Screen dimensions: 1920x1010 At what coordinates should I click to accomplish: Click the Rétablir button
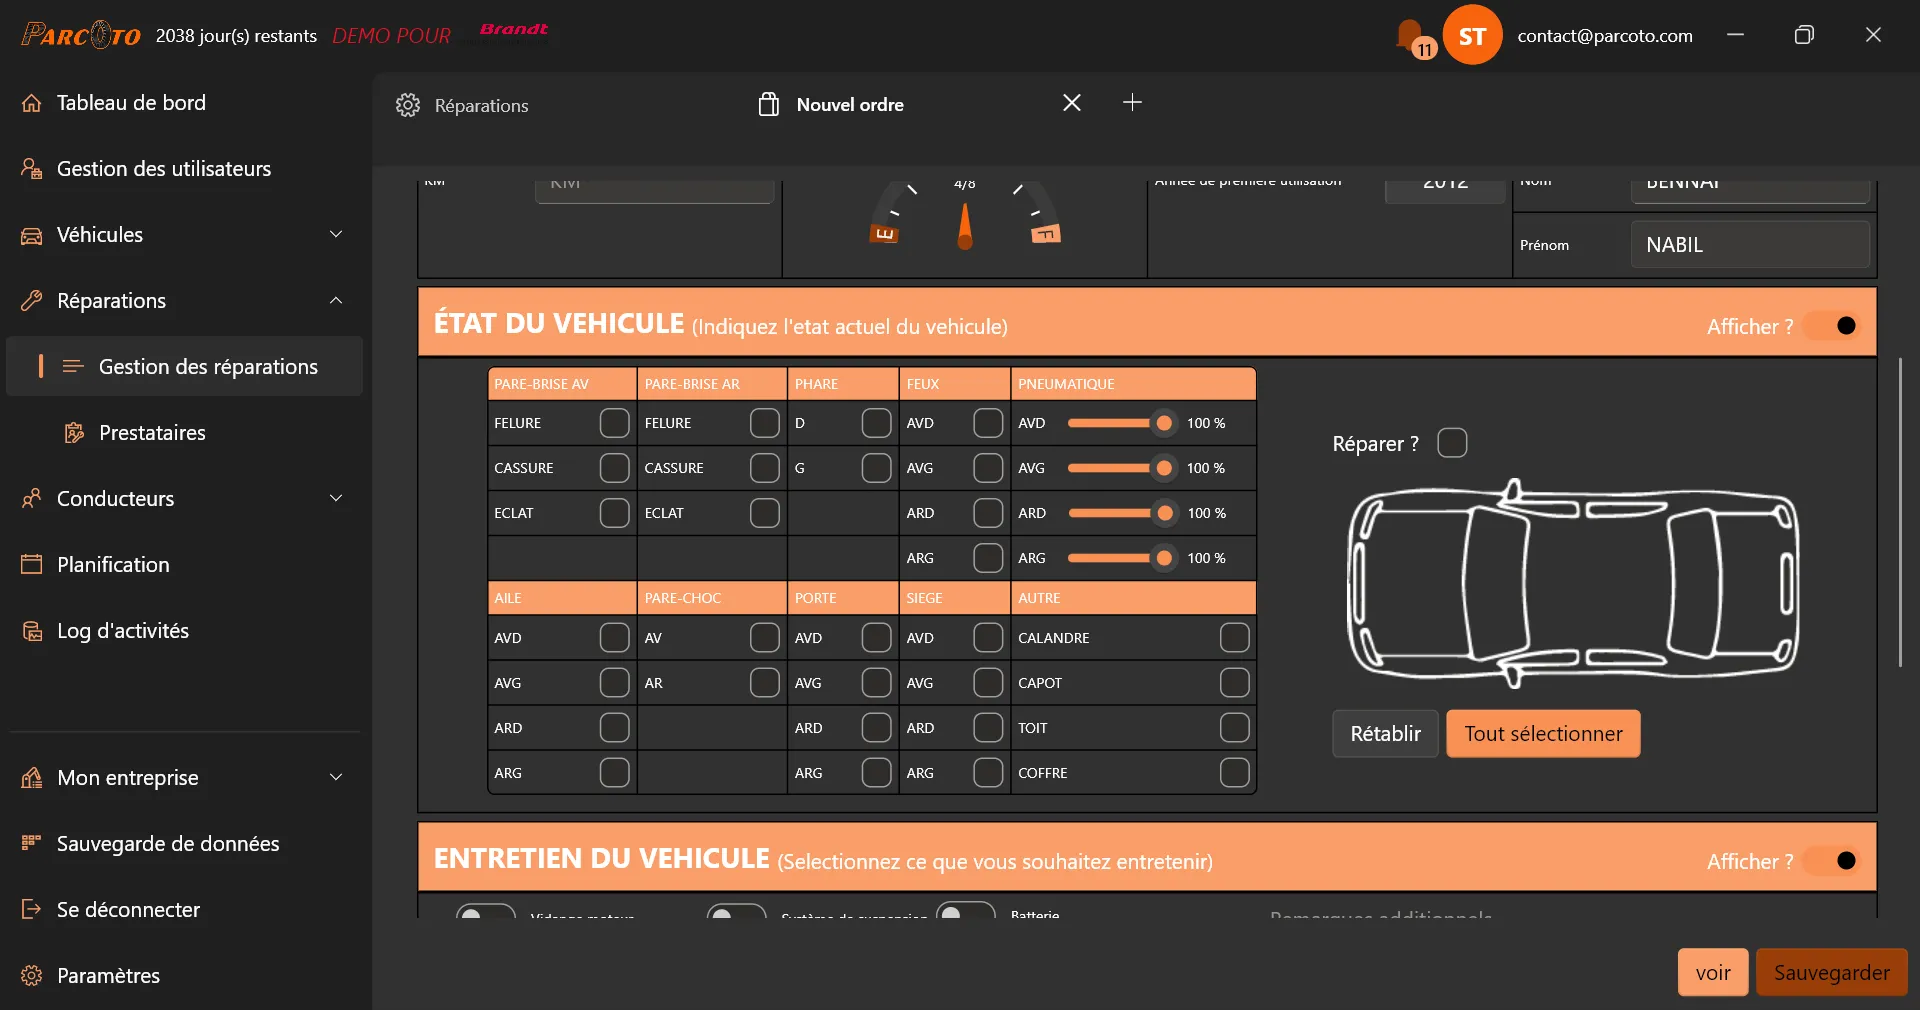click(x=1385, y=734)
